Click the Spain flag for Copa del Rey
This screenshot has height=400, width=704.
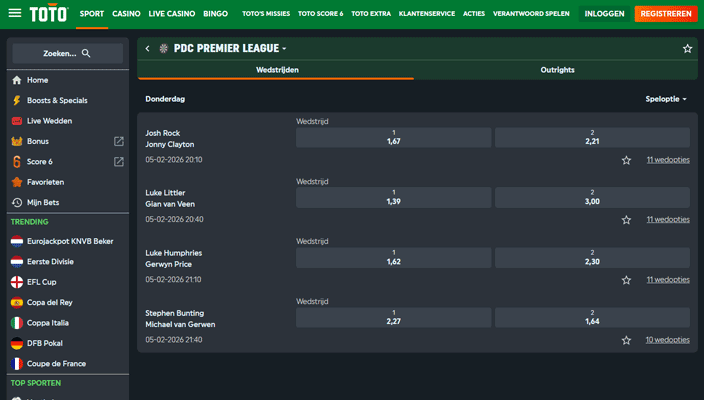point(17,302)
